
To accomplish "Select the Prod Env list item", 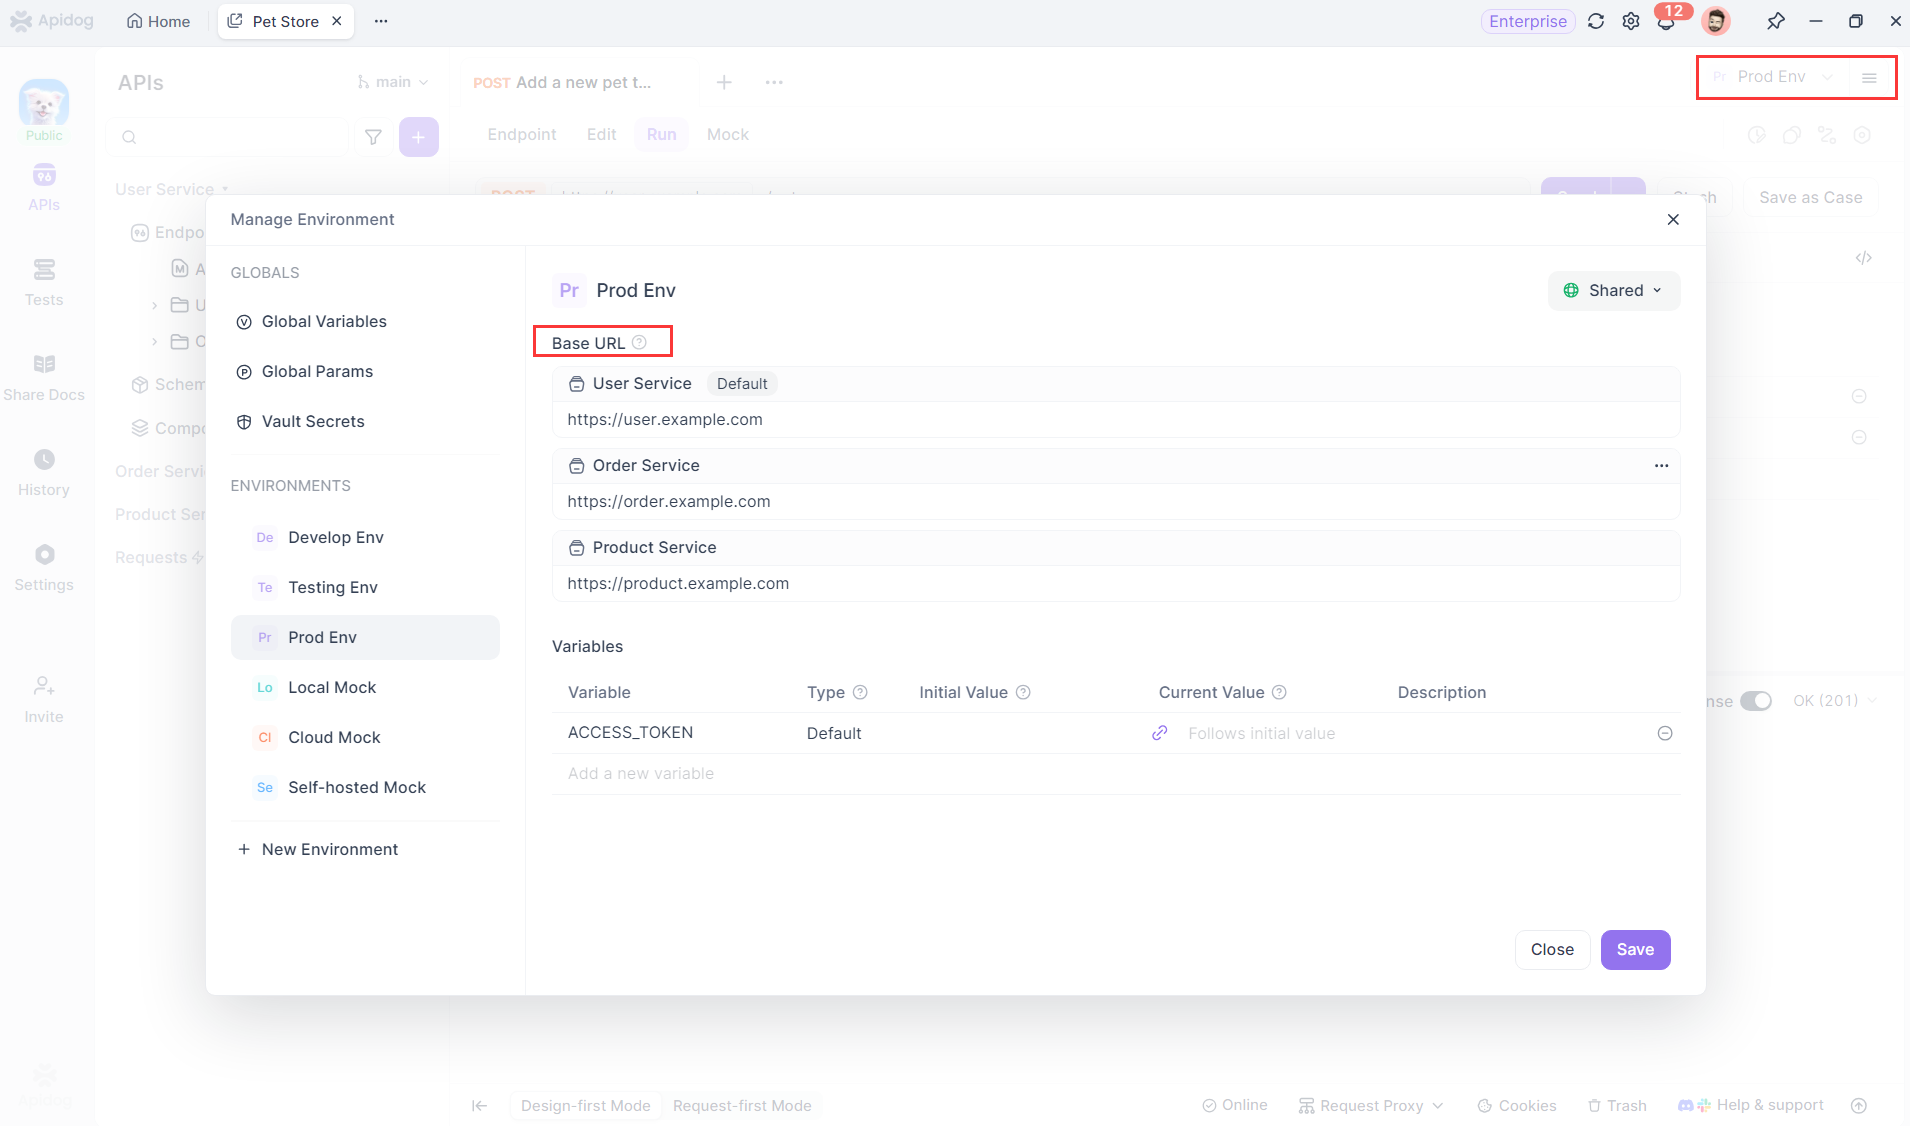I will (x=365, y=637).
